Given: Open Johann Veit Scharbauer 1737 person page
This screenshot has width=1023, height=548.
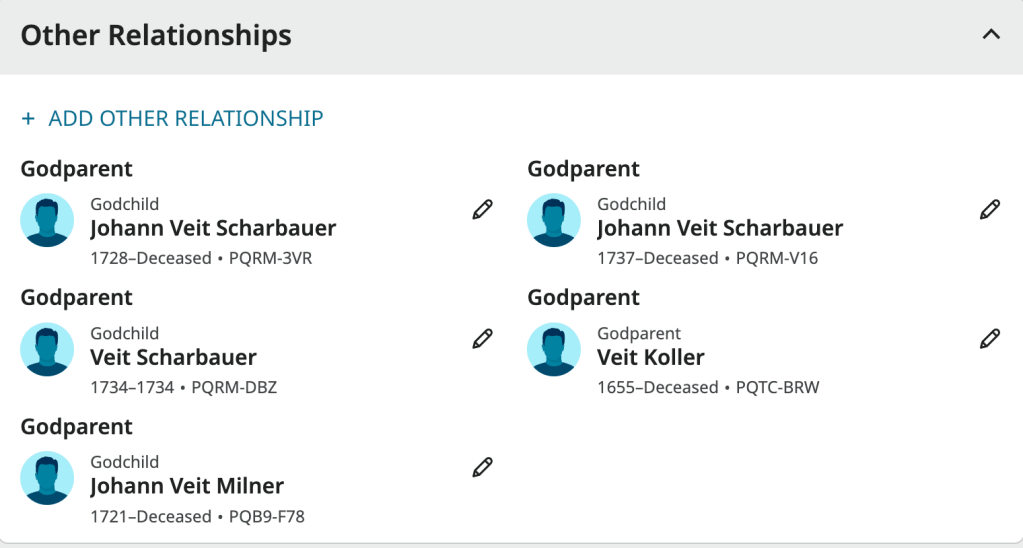Looking at the screenshot, I should click(x=720, y=228).
